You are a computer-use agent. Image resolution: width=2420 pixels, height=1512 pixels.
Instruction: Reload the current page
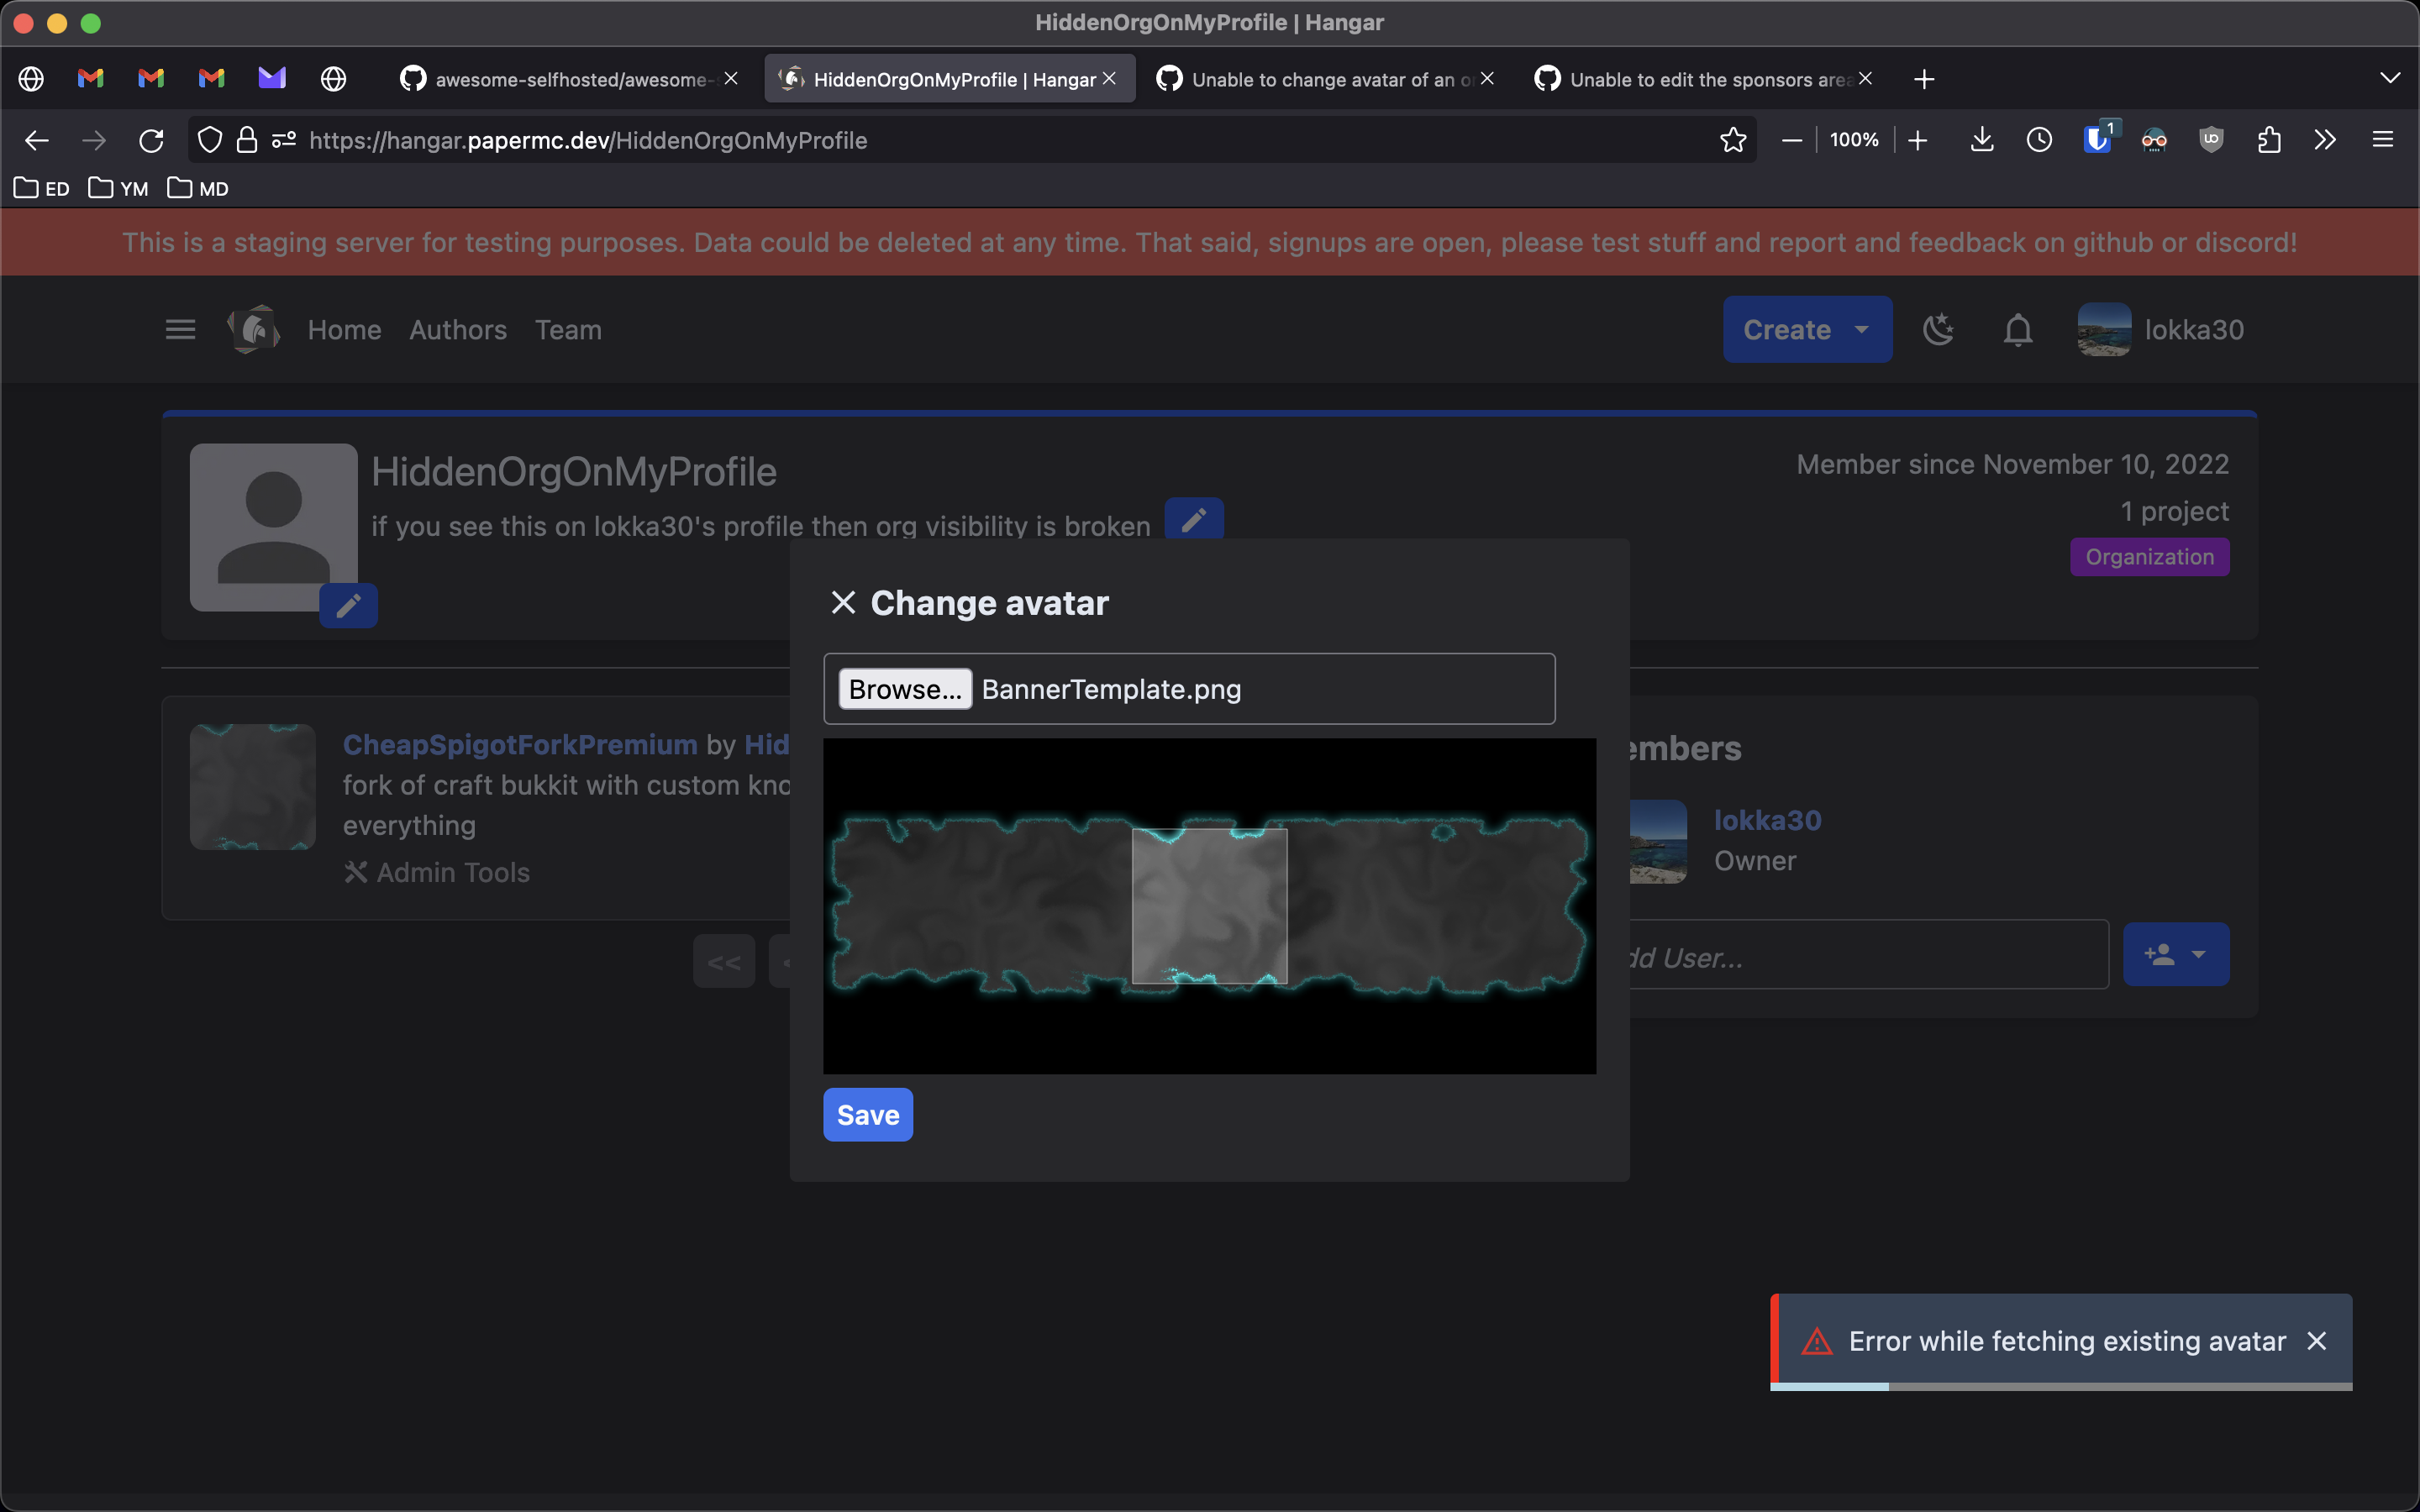point(151,140)
